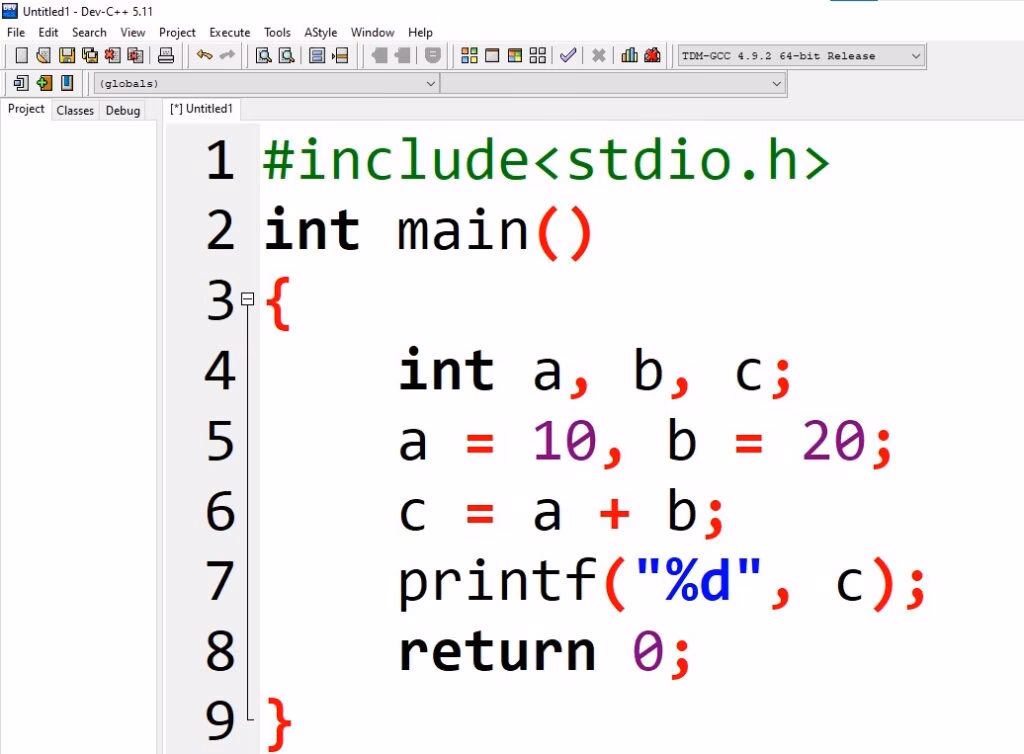Click the Go to line icon
The width and height of the screenshot is (1024, 754).
pos(340,55)
